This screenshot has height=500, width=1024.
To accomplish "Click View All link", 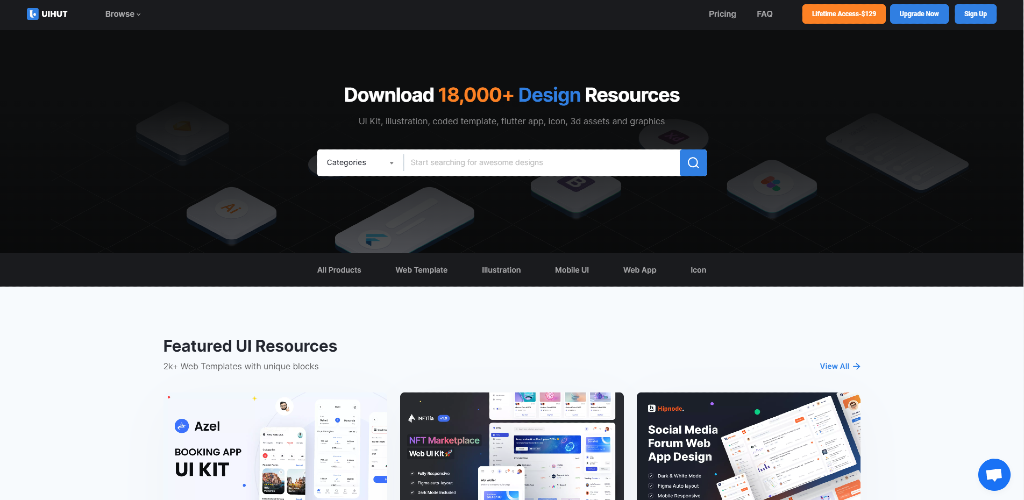I will [840, 366].
